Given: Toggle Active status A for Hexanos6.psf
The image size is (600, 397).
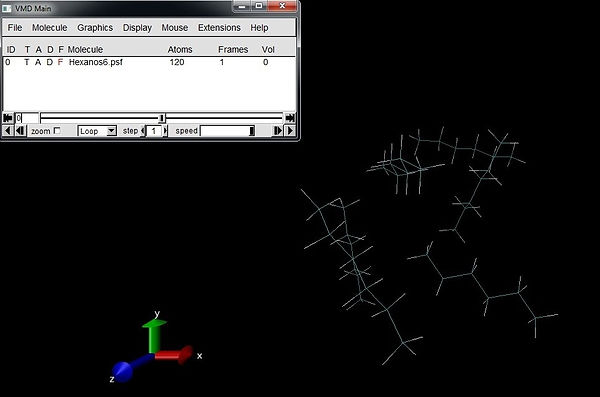Looking at the screenshot, I should (x=38, y=62).
